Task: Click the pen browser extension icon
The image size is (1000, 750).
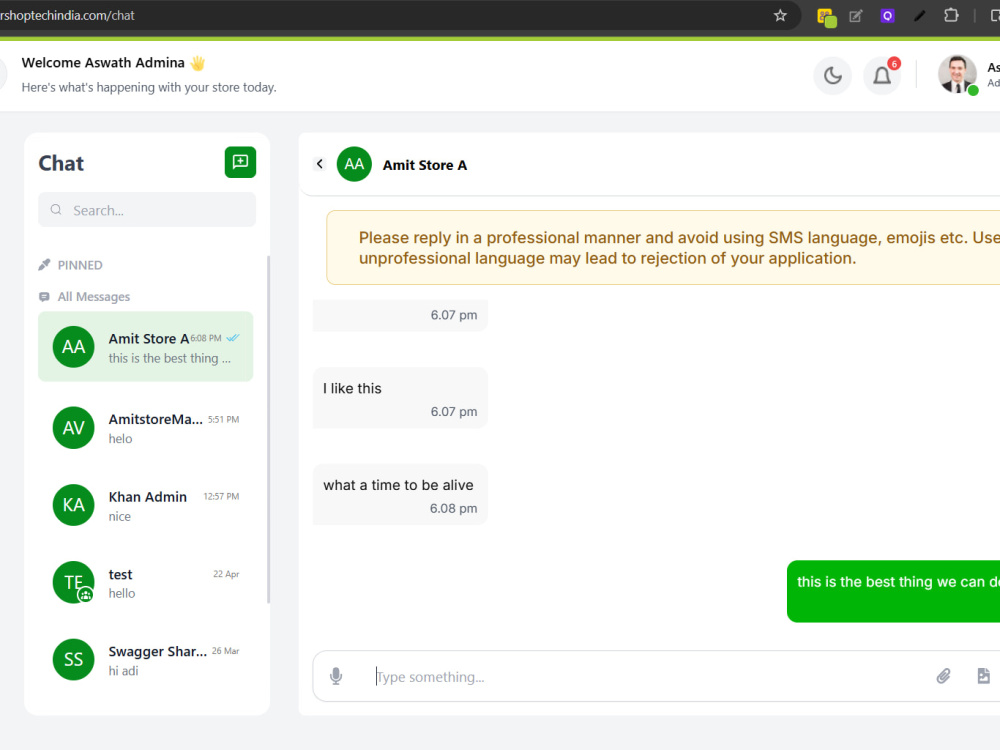Action: tap(919, 16)
